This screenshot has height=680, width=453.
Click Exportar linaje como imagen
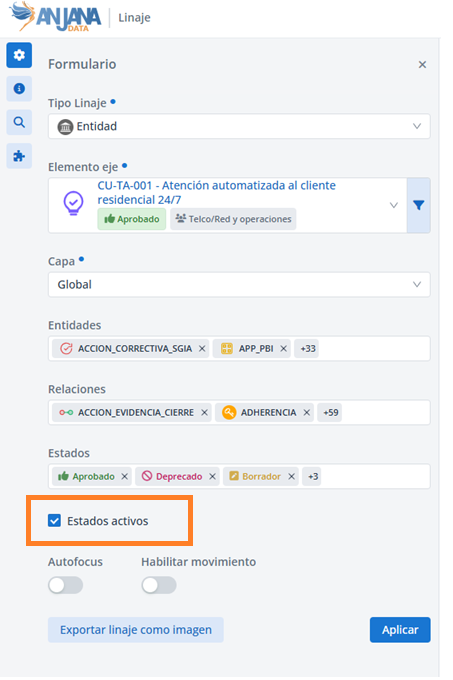point(136,630)
